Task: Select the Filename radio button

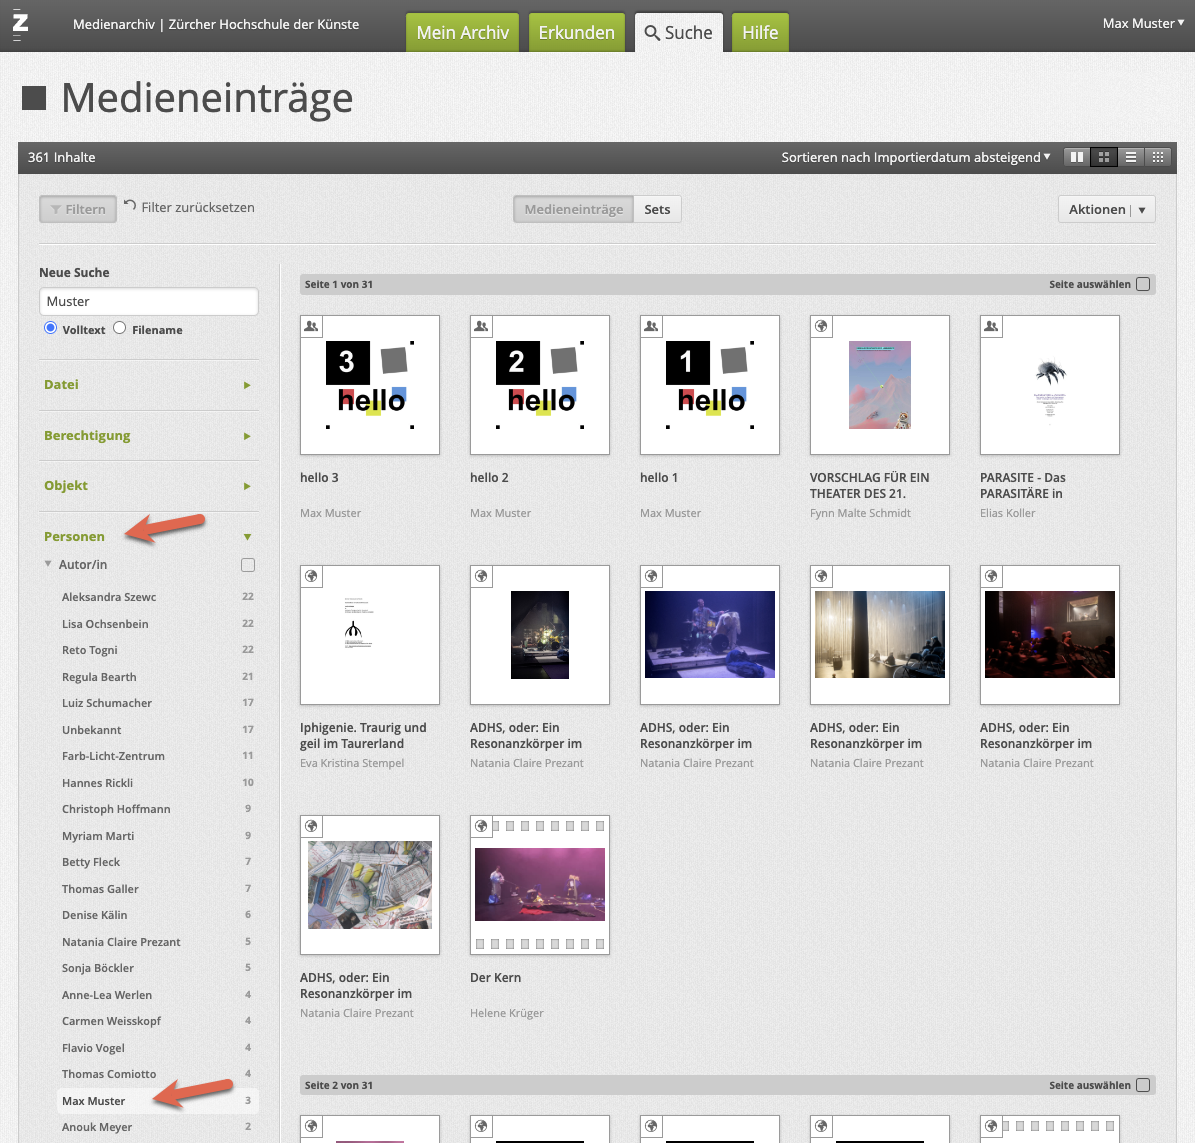Action: tap(120, 328)
